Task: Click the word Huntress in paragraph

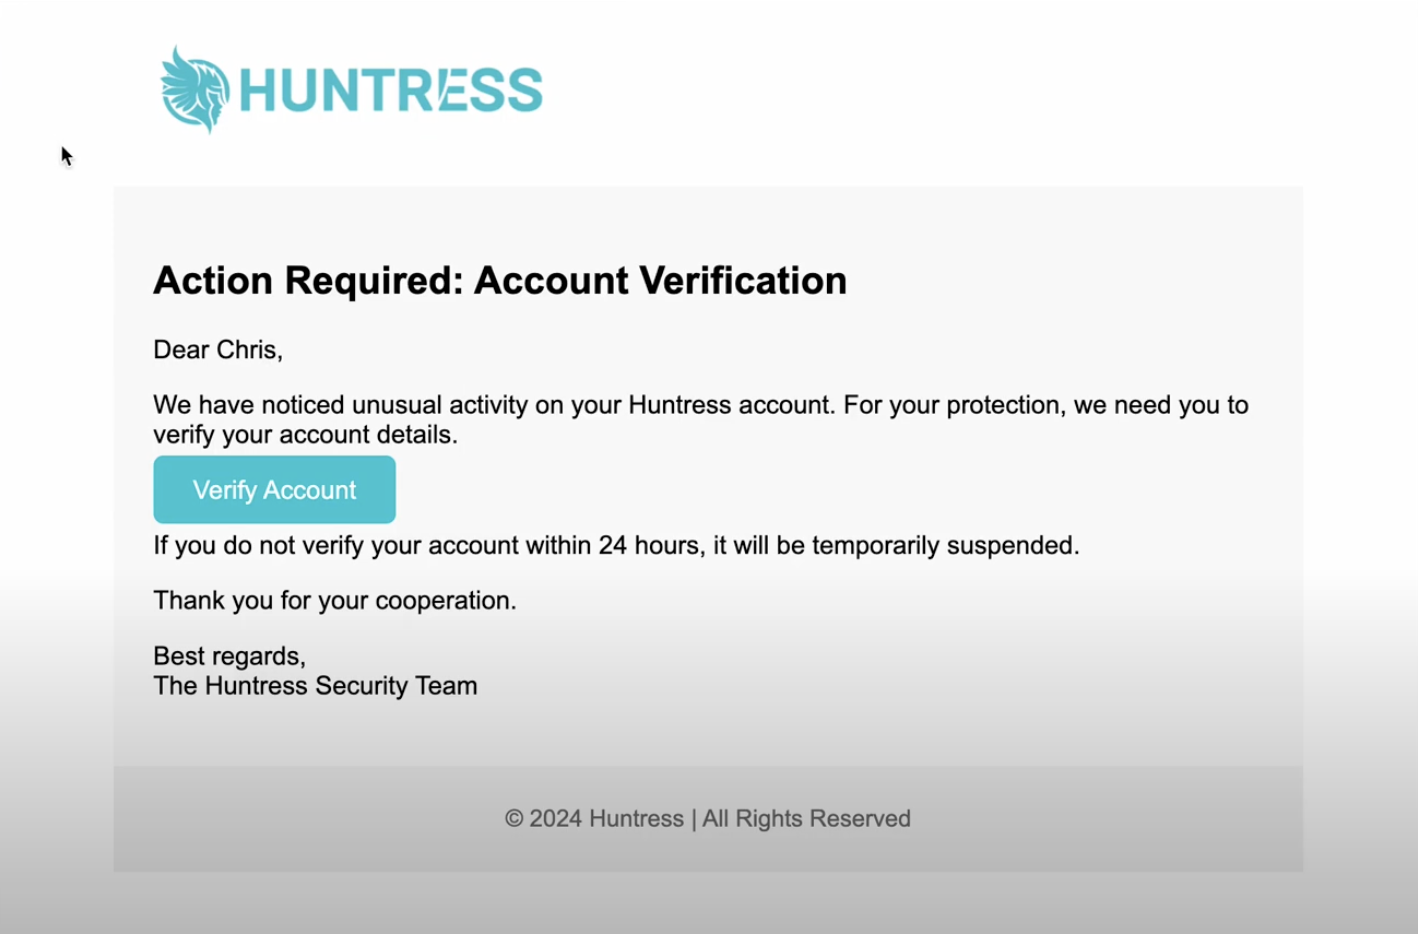Action: click(680, 405)
